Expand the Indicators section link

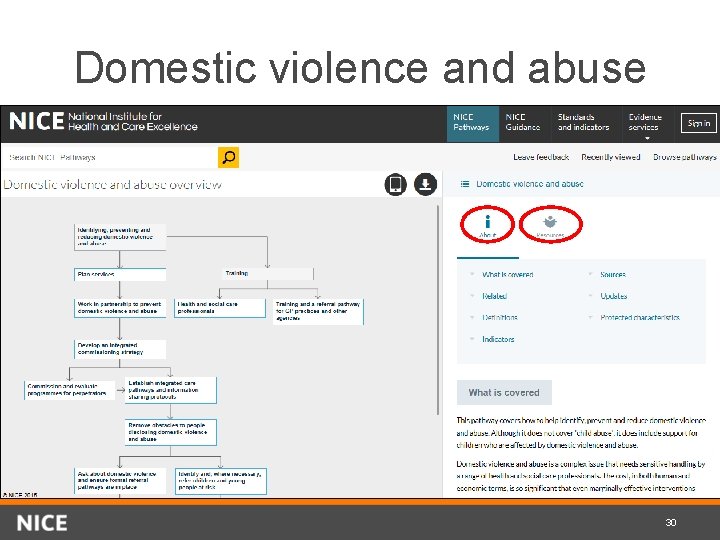click(498, 339)
